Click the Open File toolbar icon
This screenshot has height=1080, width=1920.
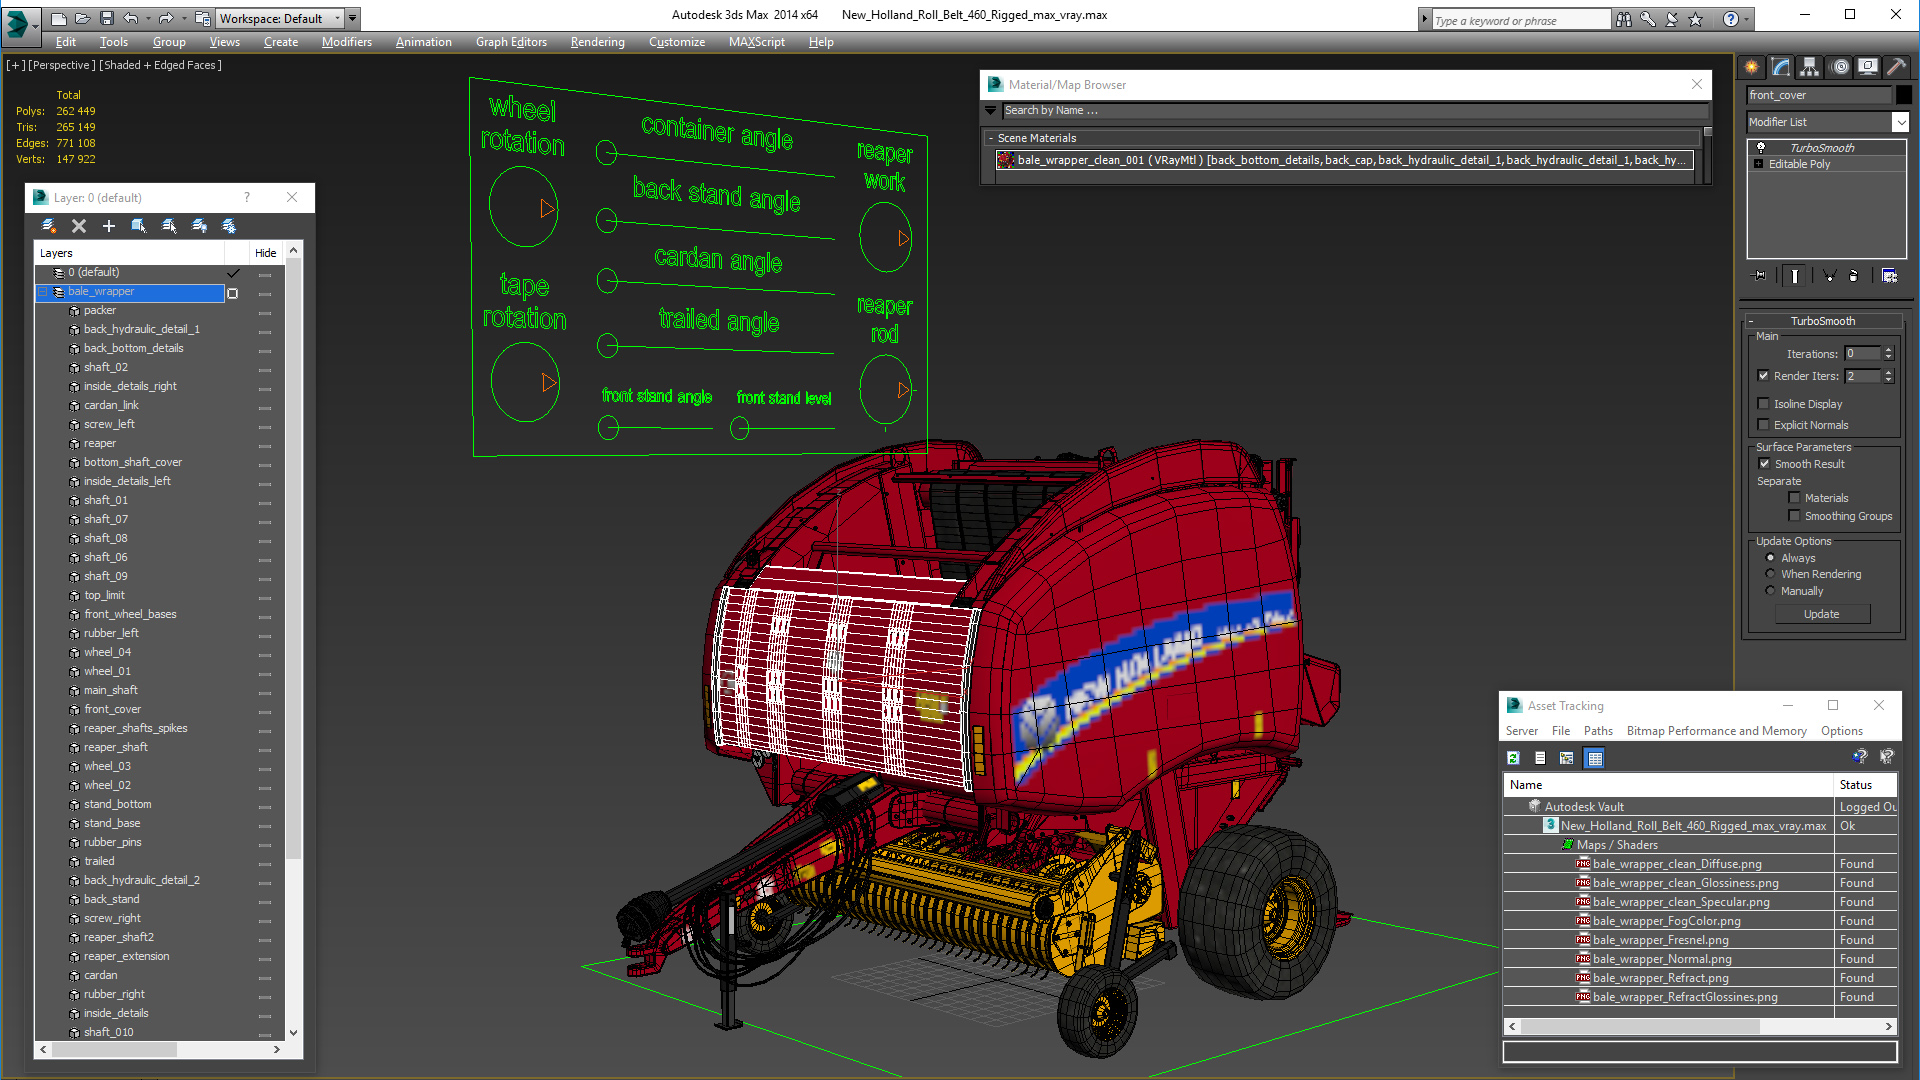pyautogui.click(x=82, y=18)
